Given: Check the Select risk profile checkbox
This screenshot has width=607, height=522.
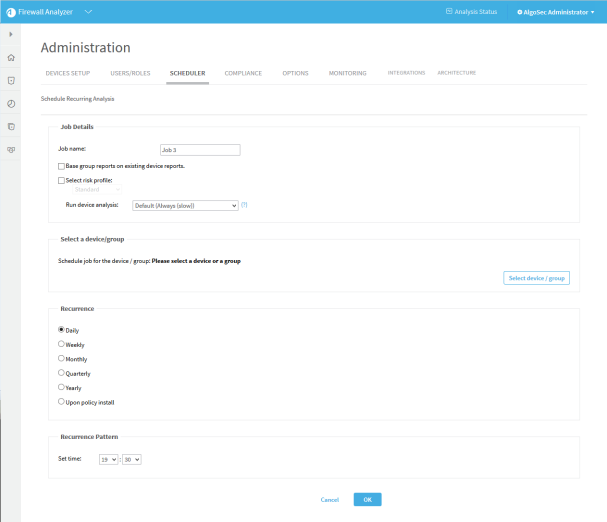Looking at the screenshot, I should point(62,180).
